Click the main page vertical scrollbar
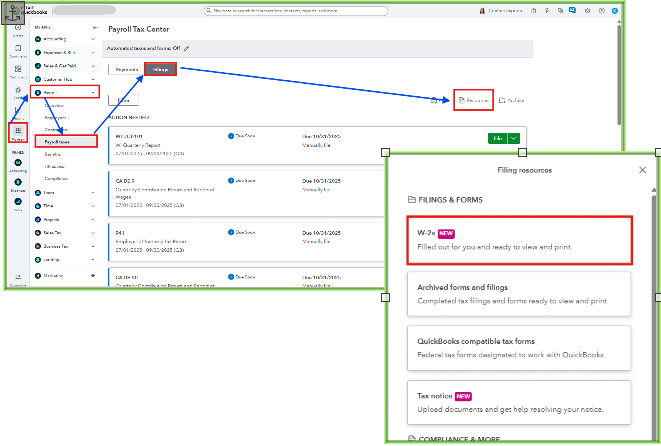The image size is (661, 446). coord(619,76)
